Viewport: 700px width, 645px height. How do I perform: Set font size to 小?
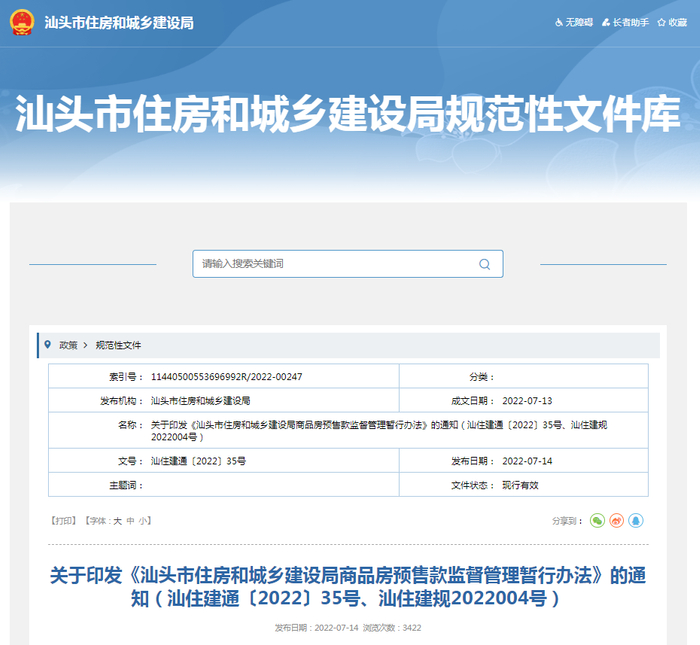143,521
